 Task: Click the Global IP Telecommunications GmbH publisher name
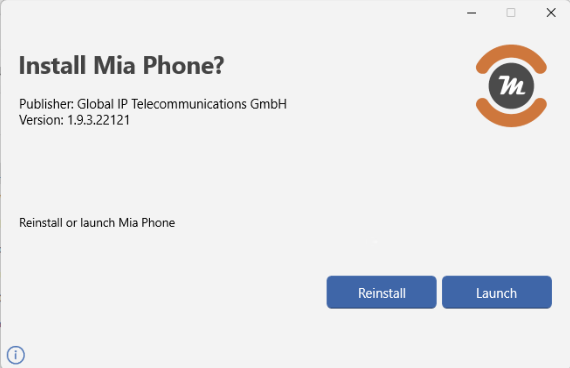(182, 104)
